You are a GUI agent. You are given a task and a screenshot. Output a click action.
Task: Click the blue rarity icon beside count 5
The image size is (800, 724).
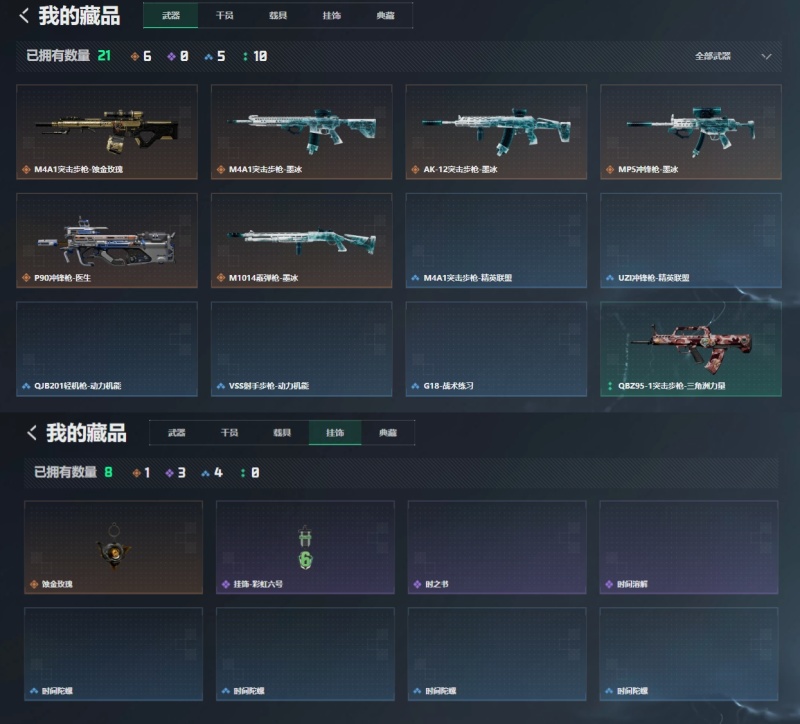tap(208, 57)
